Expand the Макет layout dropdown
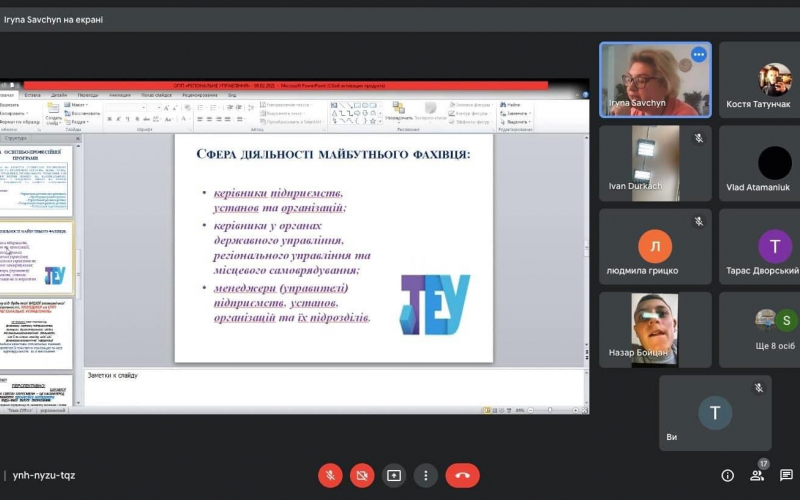 click(76, 105)
